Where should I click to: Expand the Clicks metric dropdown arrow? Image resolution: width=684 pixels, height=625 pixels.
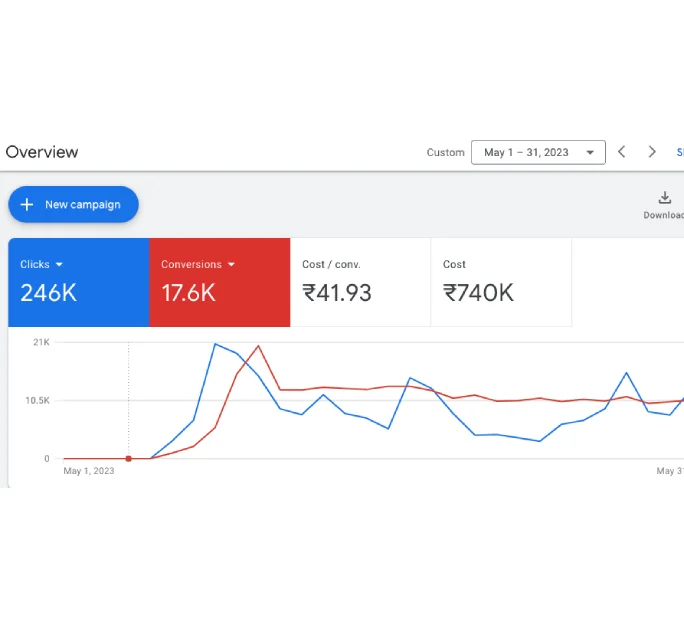pos(59,264)
